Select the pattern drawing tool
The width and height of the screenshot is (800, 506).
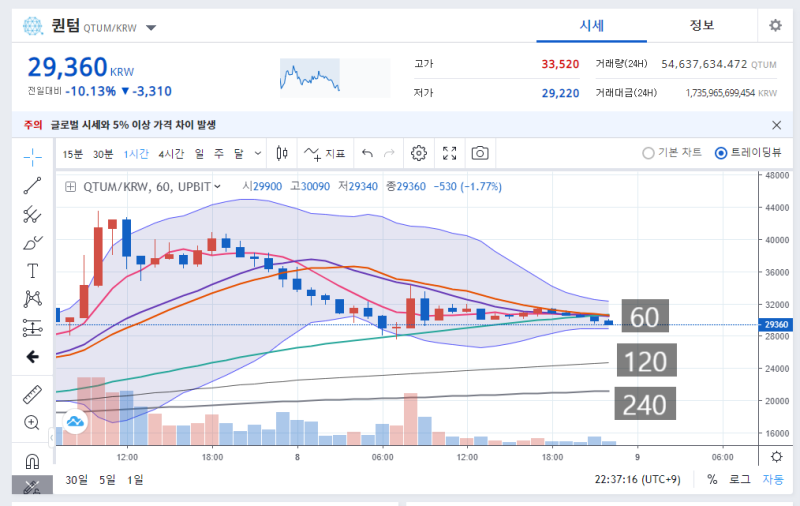33,299
